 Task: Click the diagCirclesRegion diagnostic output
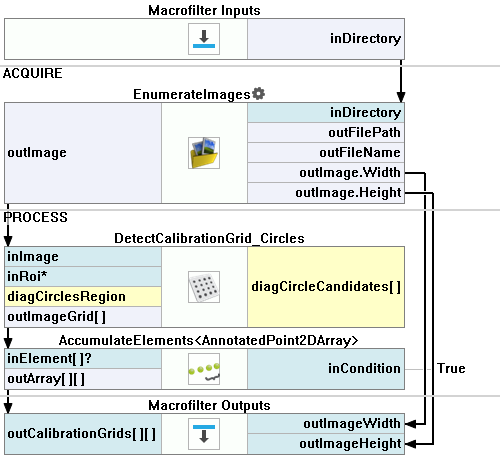83,297
